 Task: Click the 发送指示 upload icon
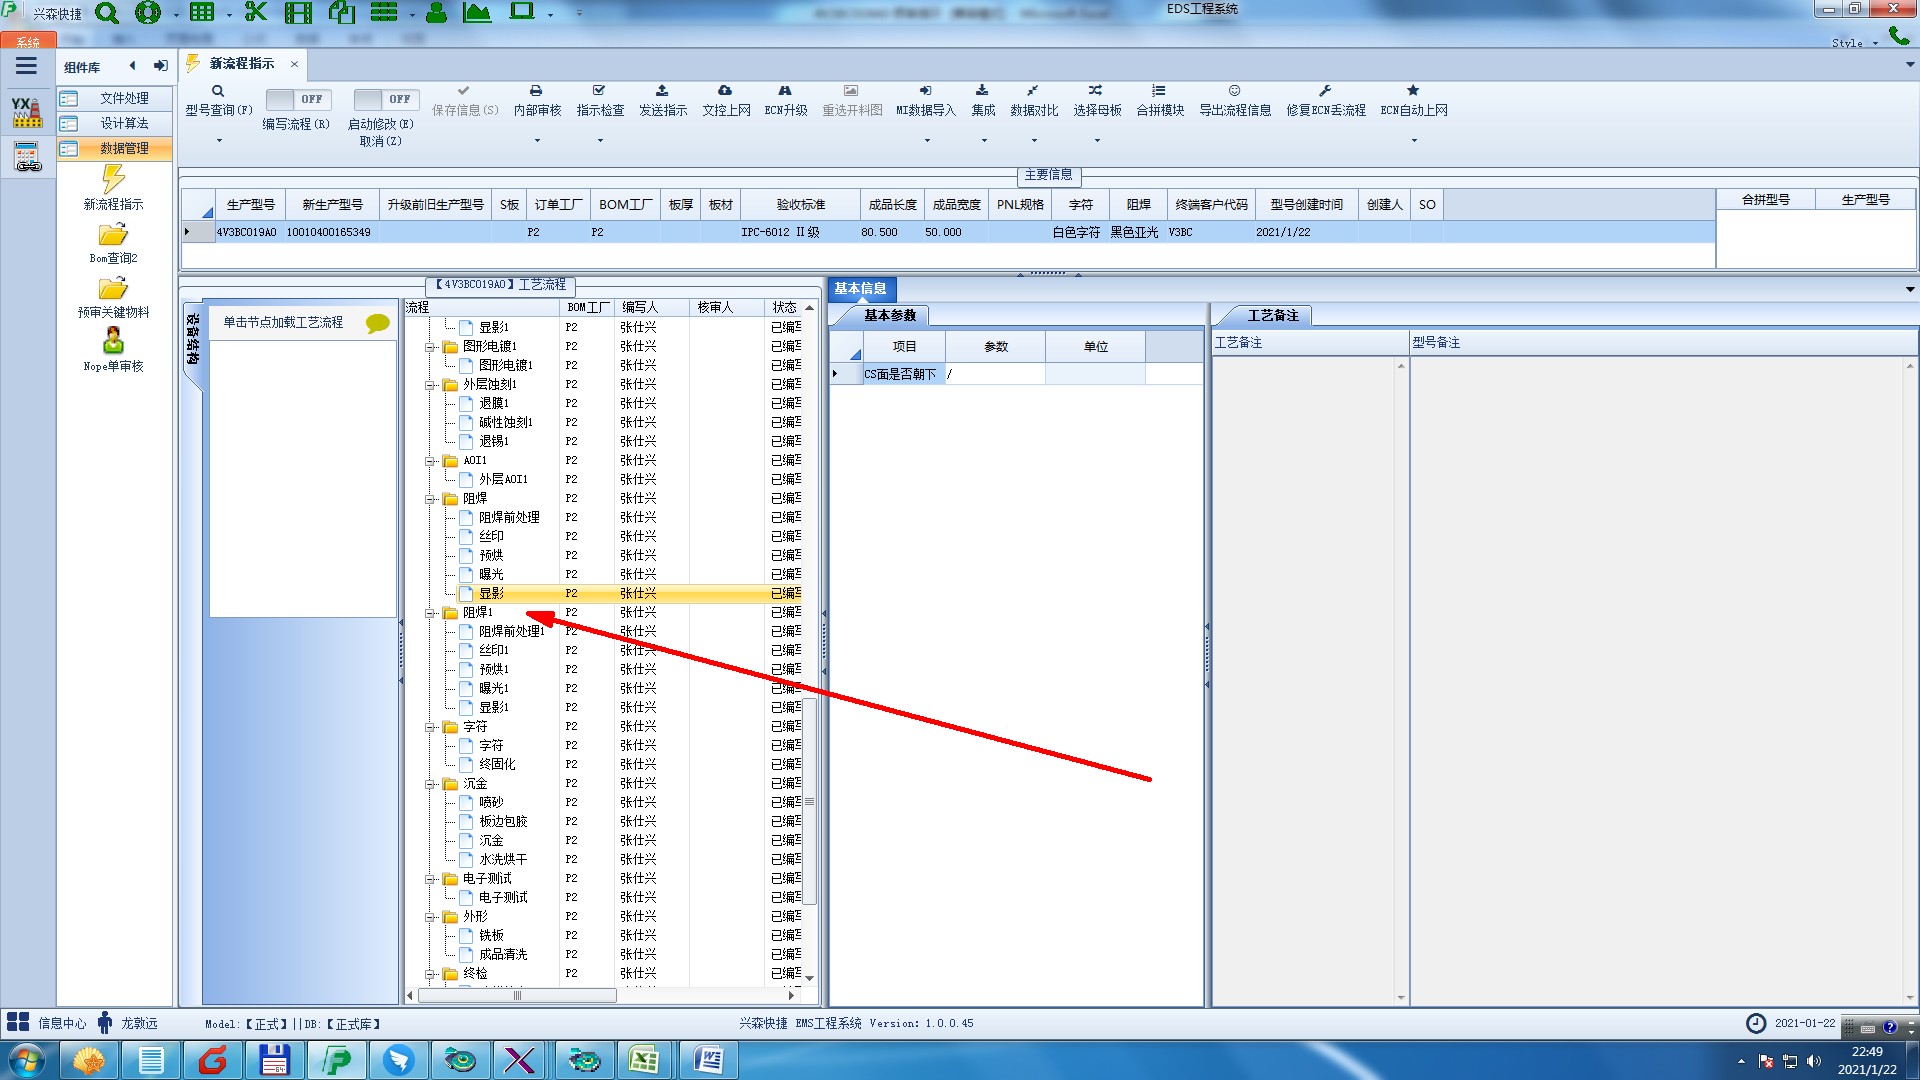point(662,91)
